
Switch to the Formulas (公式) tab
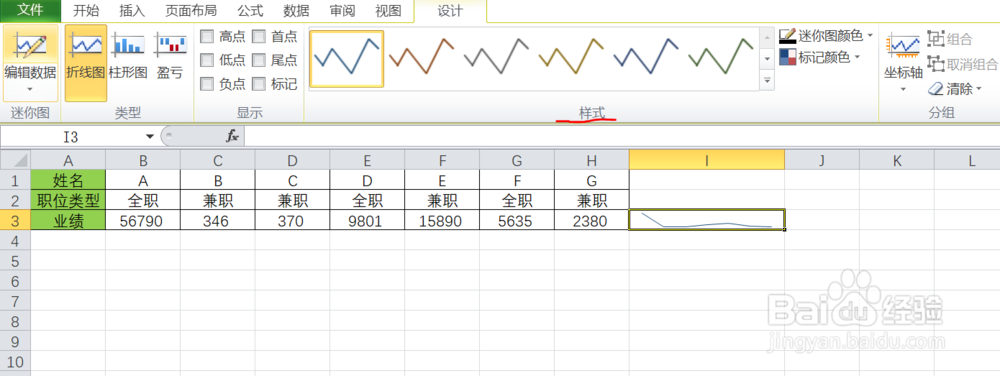[250, 11]
